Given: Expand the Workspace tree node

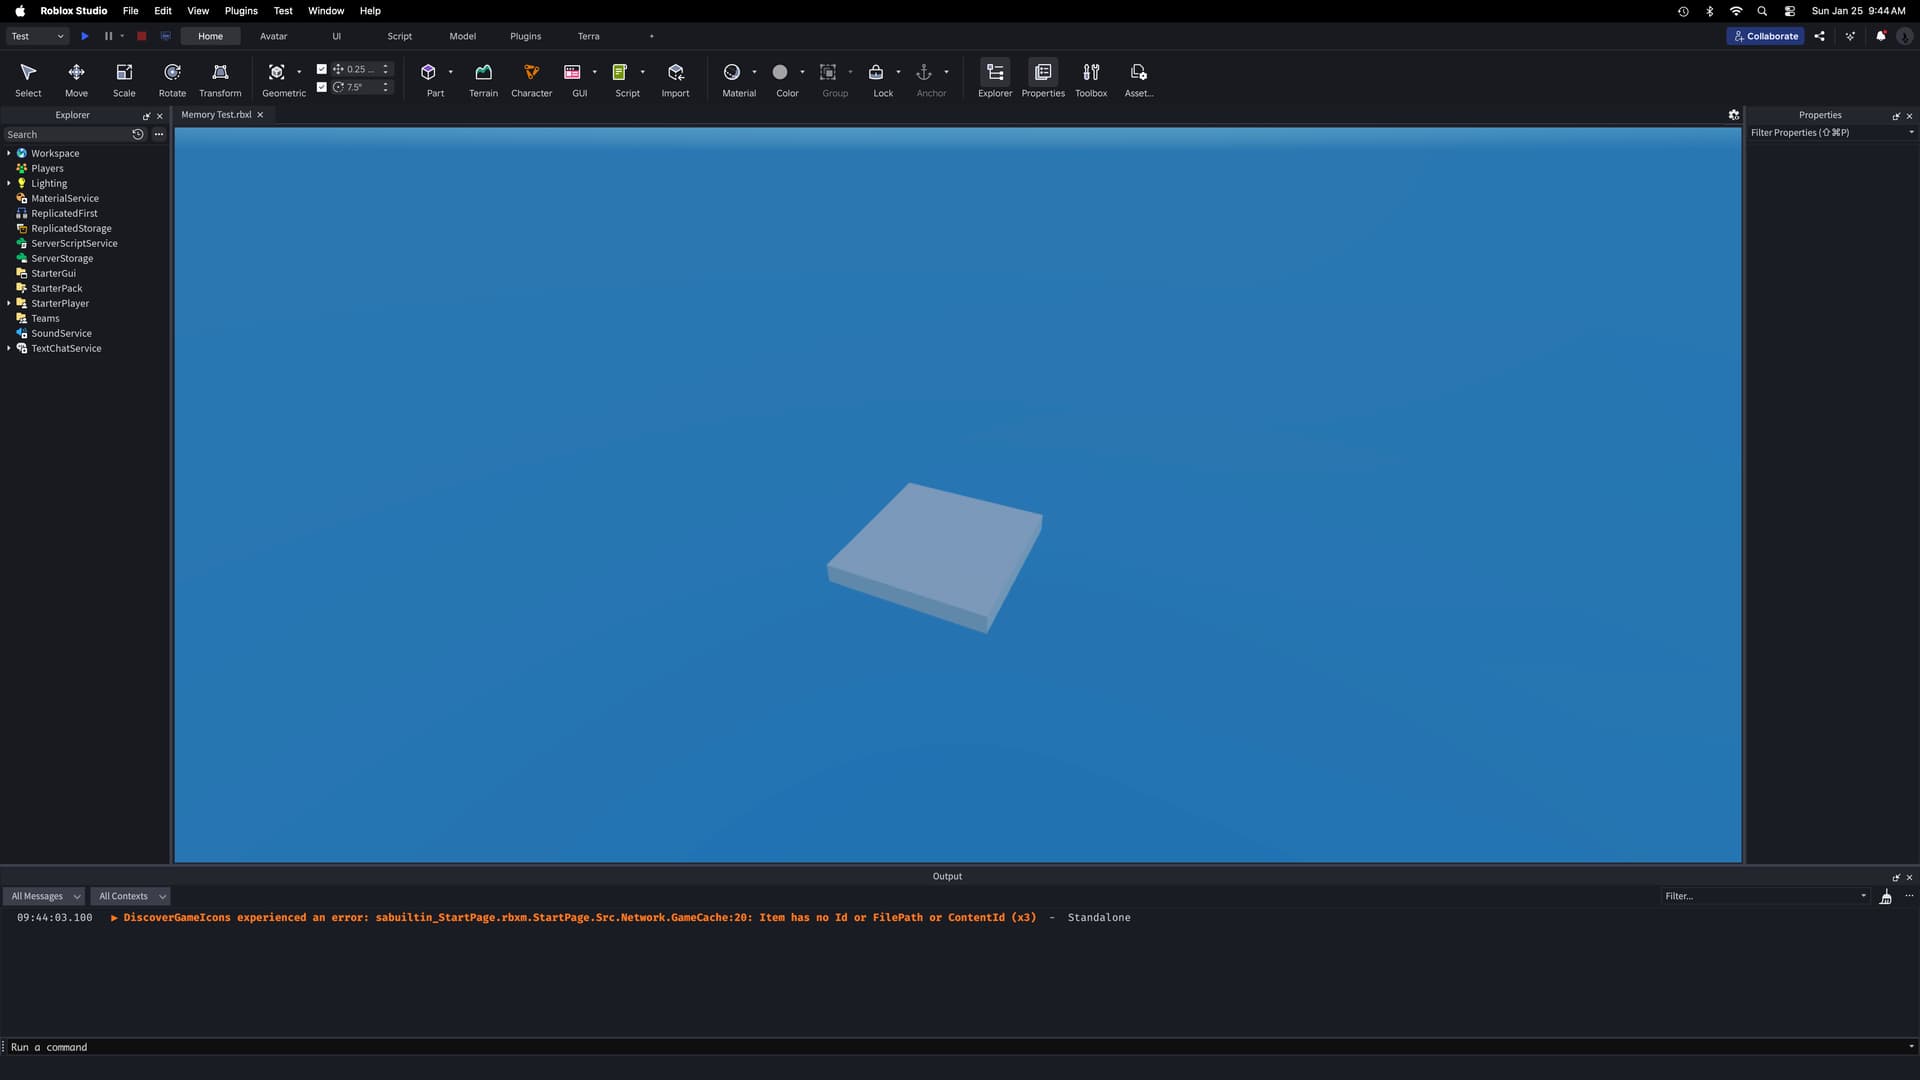Looking at the screenshot, I should click(9, 153).
